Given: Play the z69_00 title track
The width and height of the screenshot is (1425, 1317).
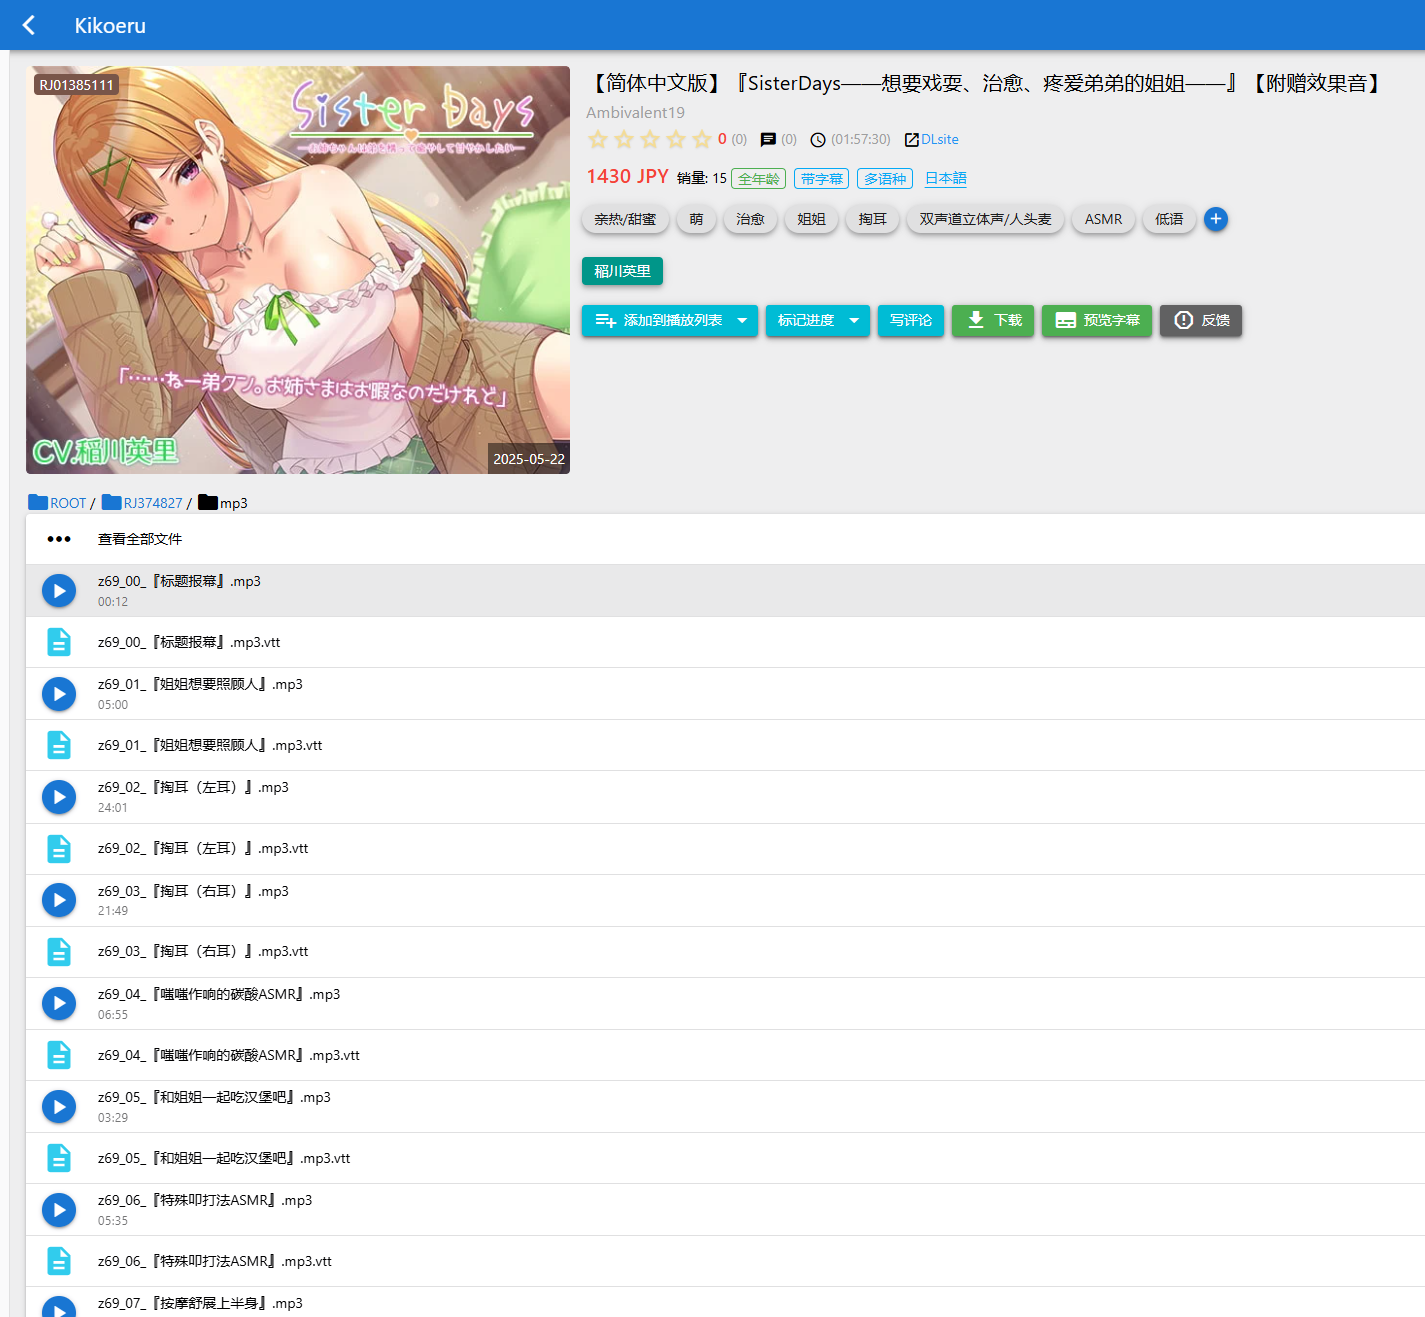Looking at the screenshot, I should pyautogui.click(x=59, y=590).
